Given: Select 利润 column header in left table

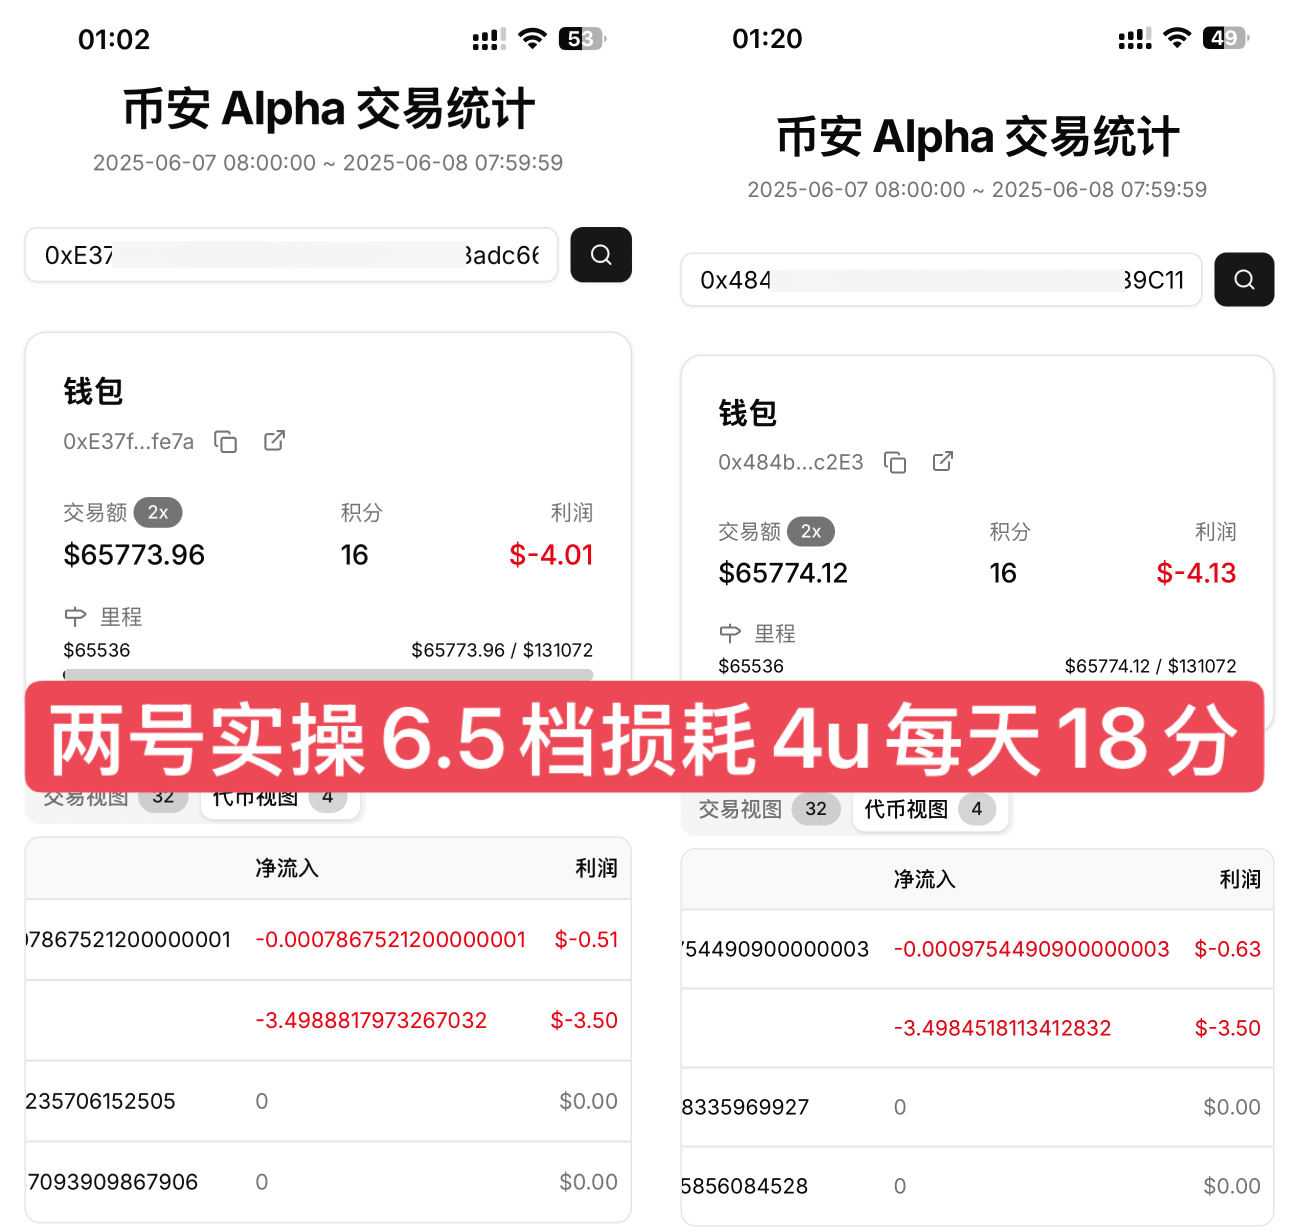Looking at the screenshot, I should (x=596, y=868).
